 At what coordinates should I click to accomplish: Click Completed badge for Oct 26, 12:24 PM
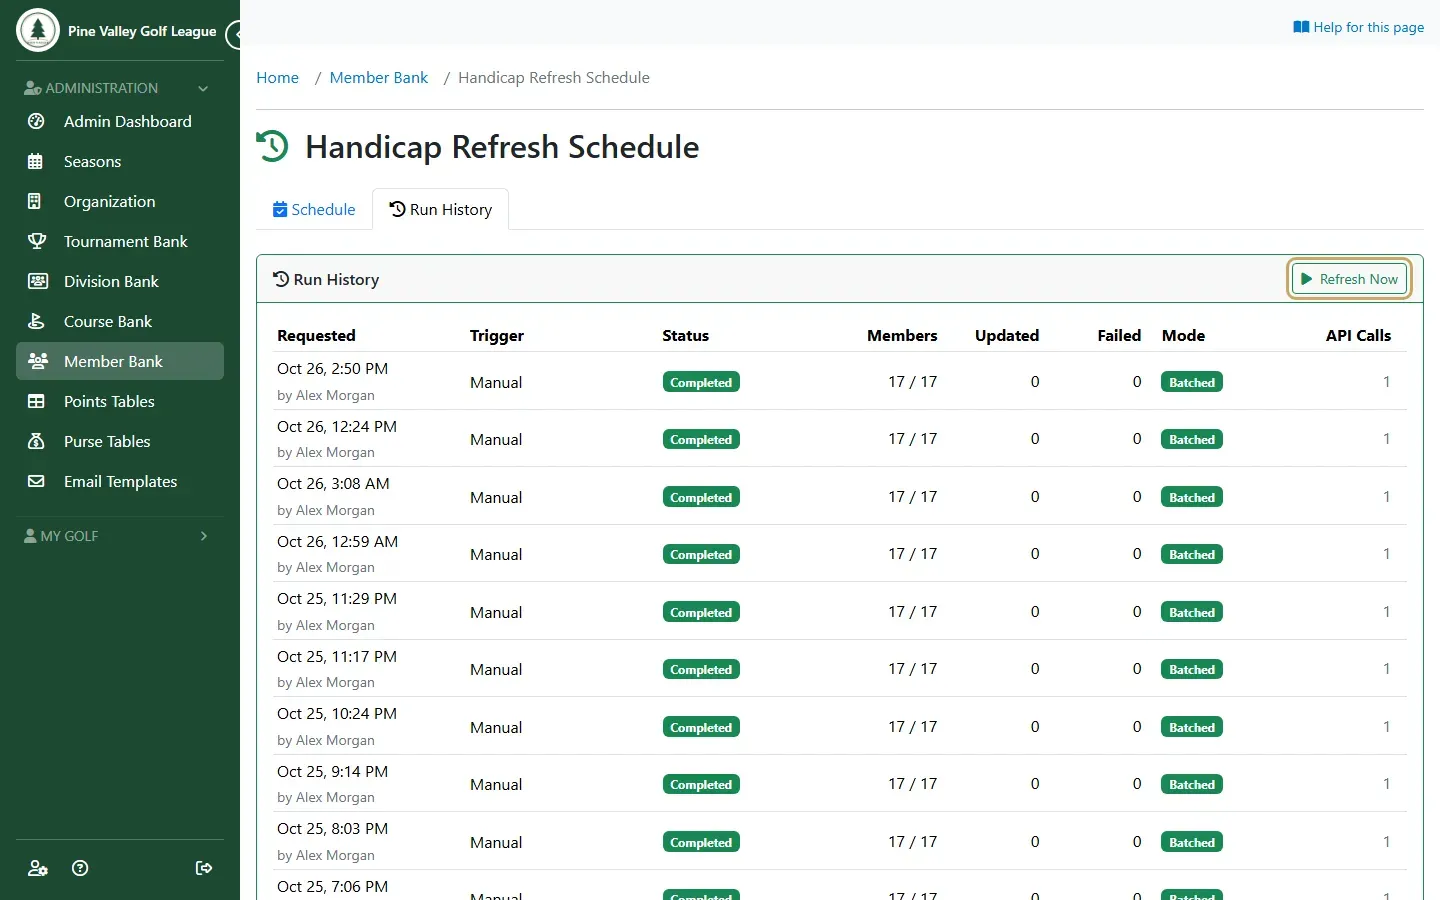[x=701, y=440]
